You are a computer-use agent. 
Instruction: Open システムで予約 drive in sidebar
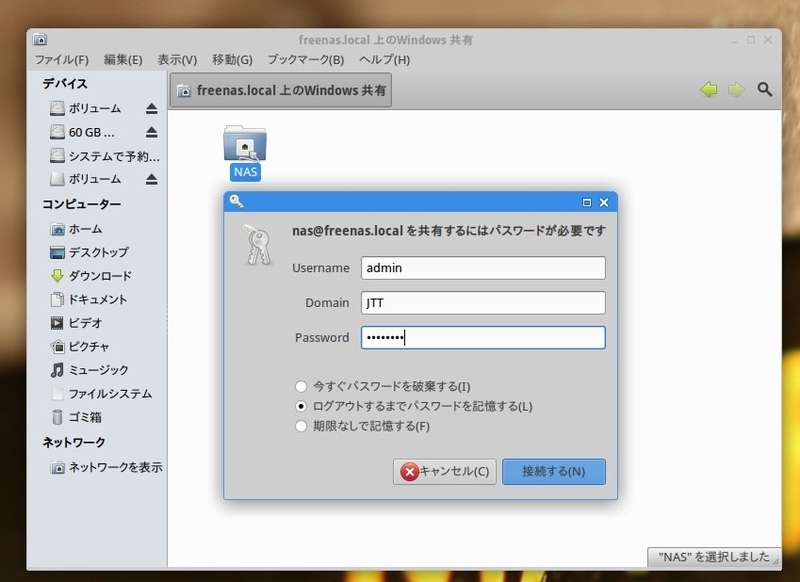(105, 156)
